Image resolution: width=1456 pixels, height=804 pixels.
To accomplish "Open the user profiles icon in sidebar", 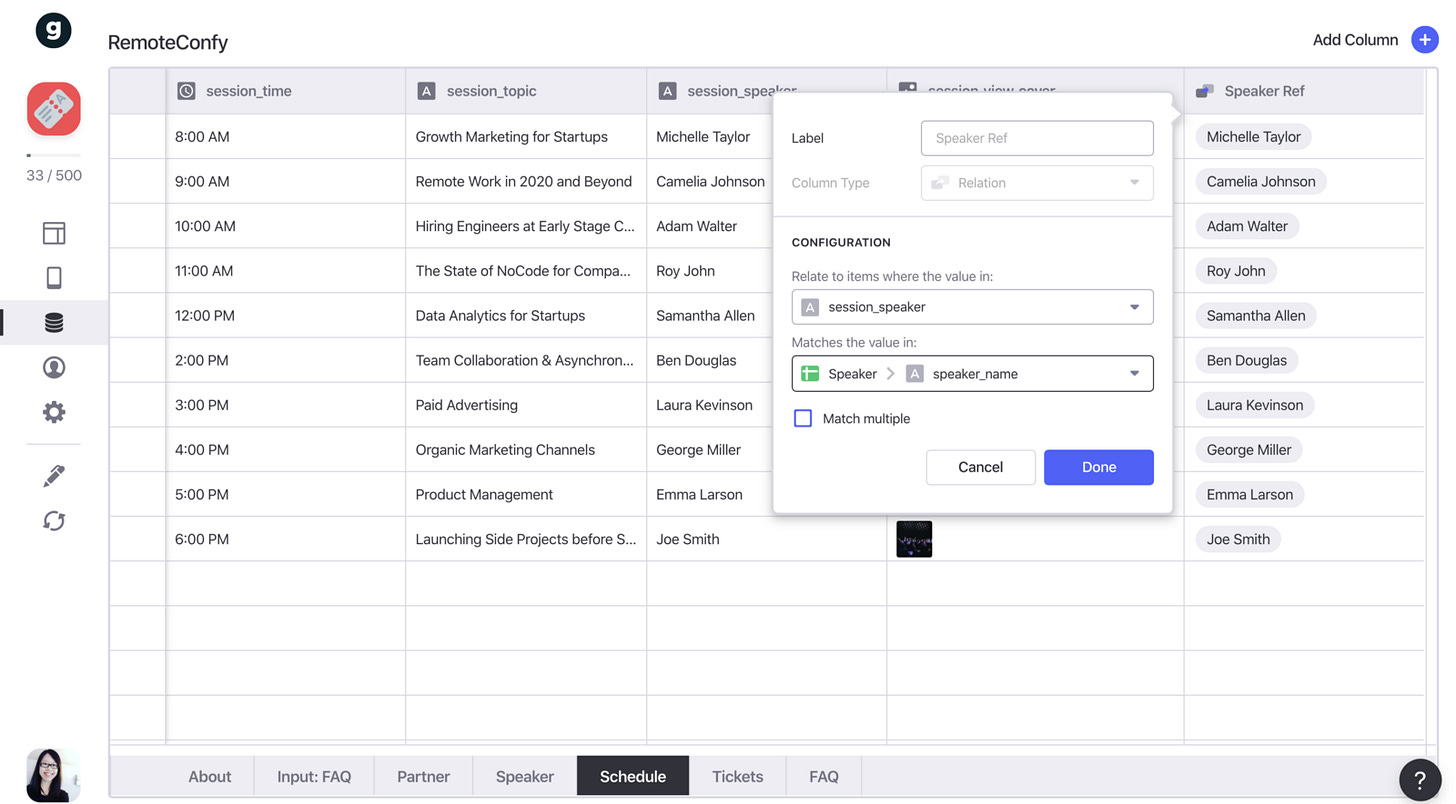I will pyautogui.click(x=54, y=367).
